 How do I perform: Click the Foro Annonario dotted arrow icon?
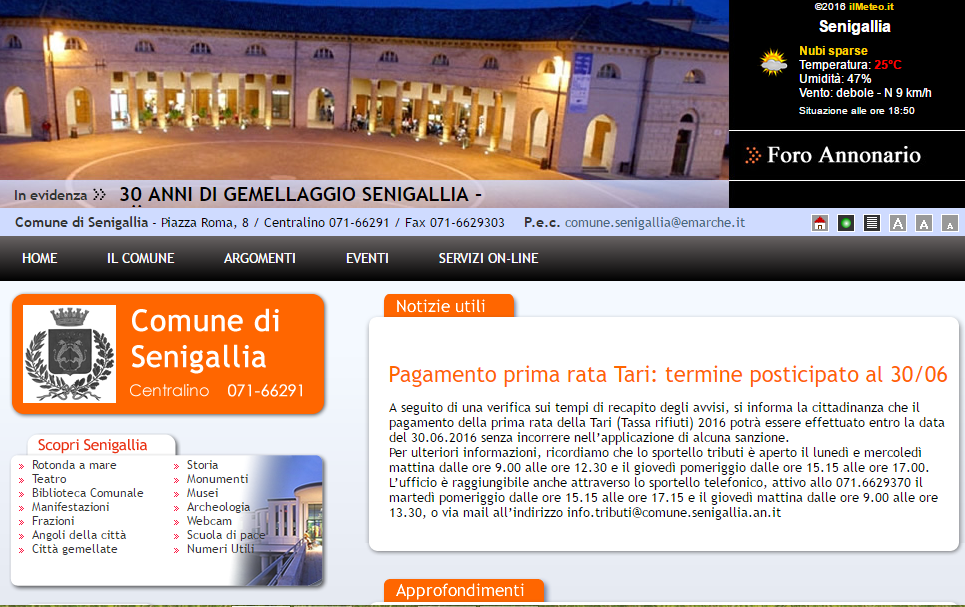tap(752, 155)
